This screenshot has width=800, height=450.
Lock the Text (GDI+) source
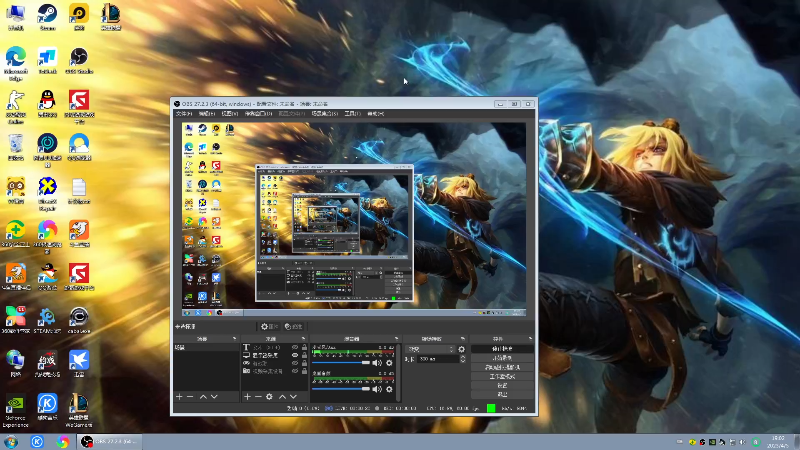point(305,347)
